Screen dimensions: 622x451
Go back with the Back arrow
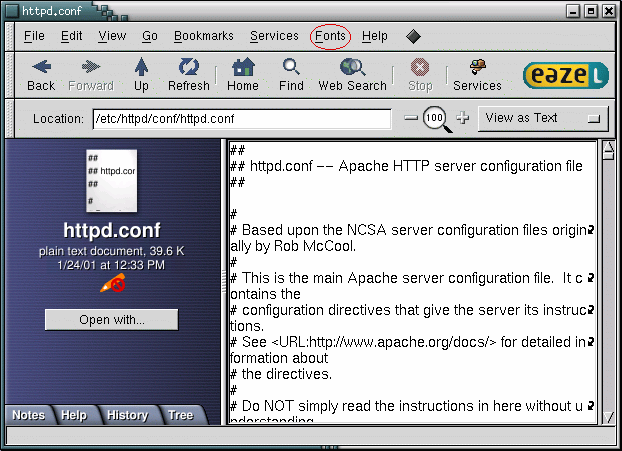tap(41, 75)
